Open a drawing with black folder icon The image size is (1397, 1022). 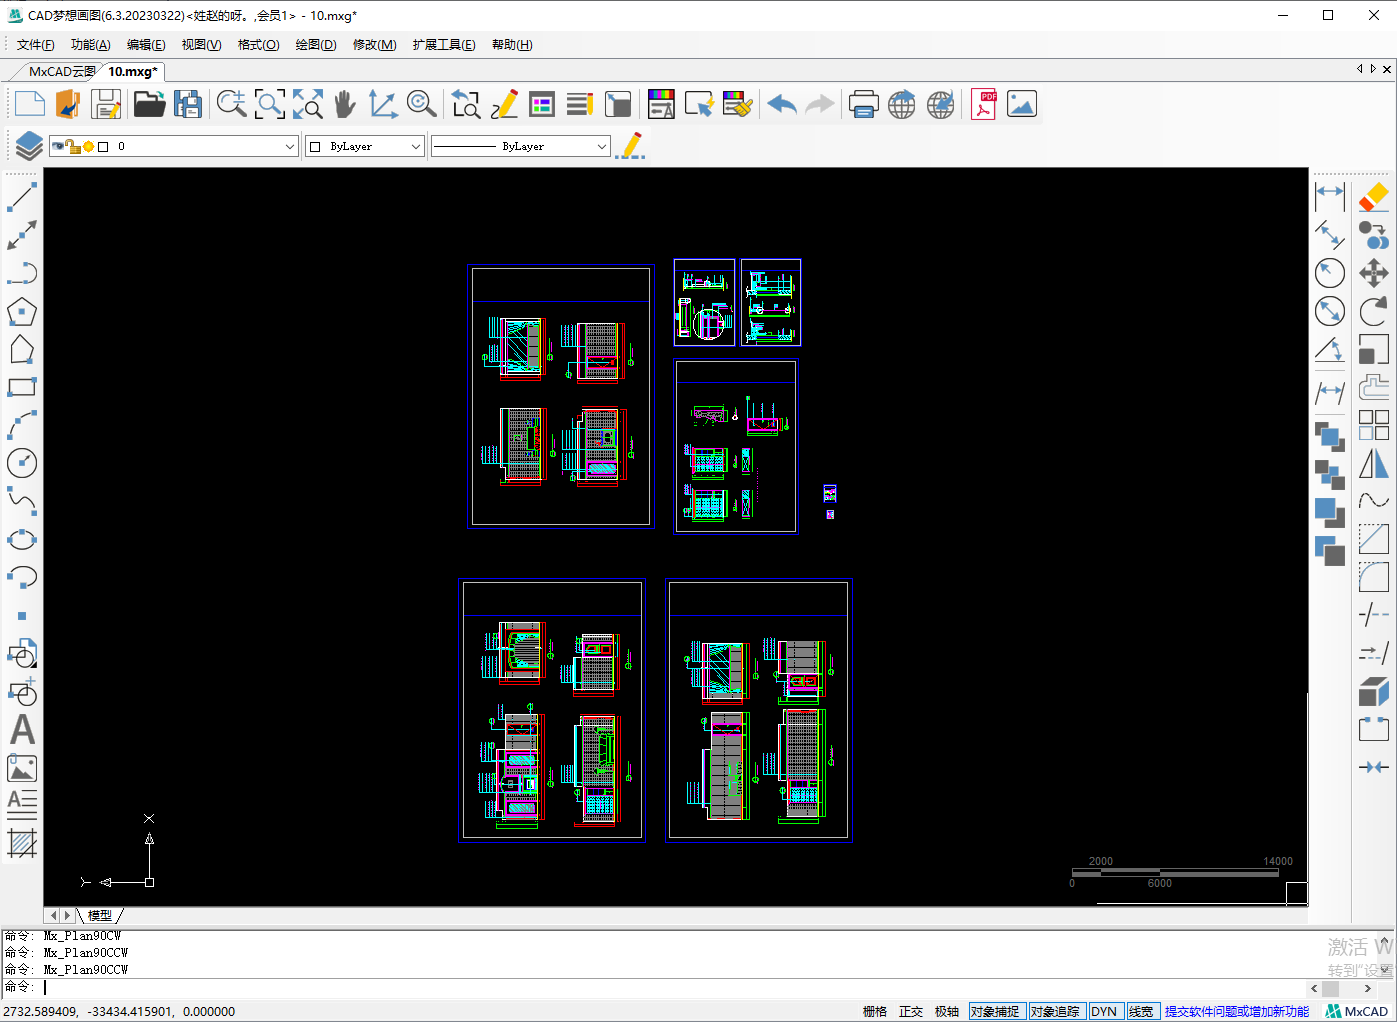[149, 104]
